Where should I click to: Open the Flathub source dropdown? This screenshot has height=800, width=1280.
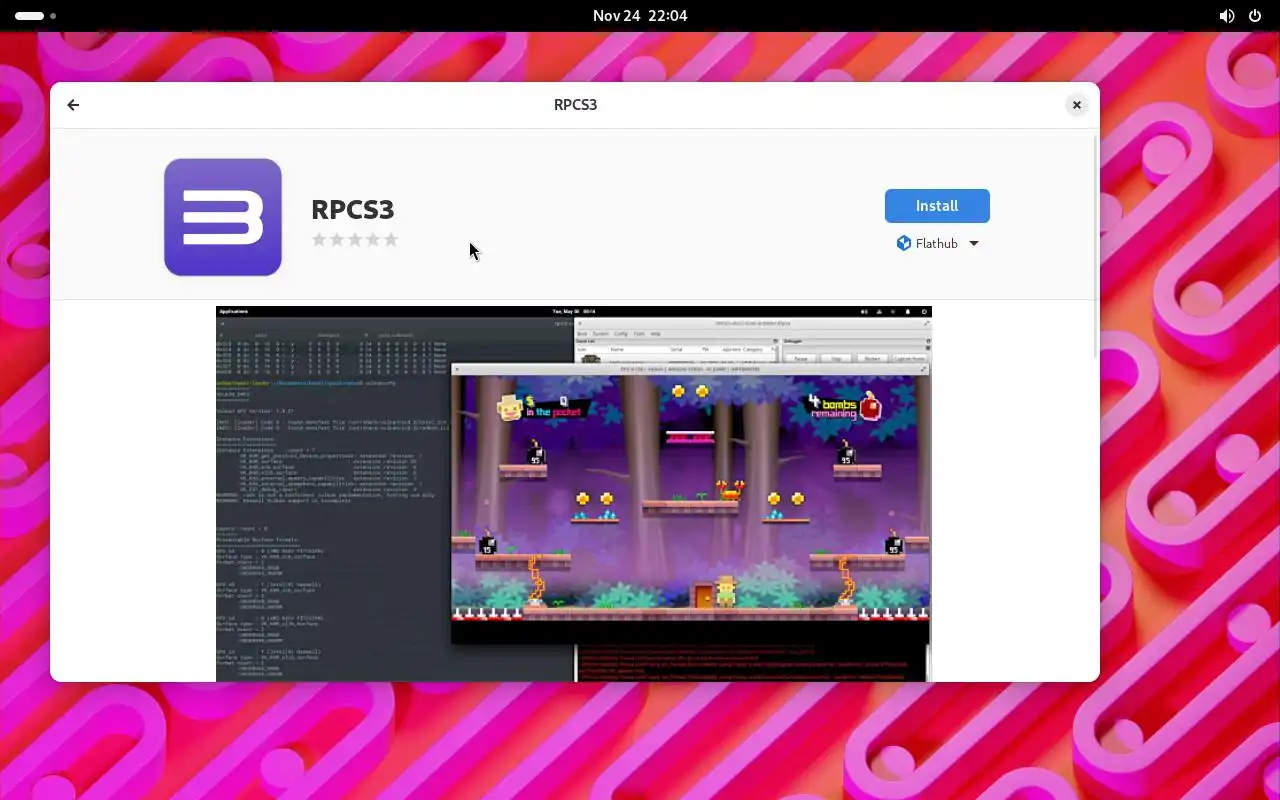click(937, 243)
